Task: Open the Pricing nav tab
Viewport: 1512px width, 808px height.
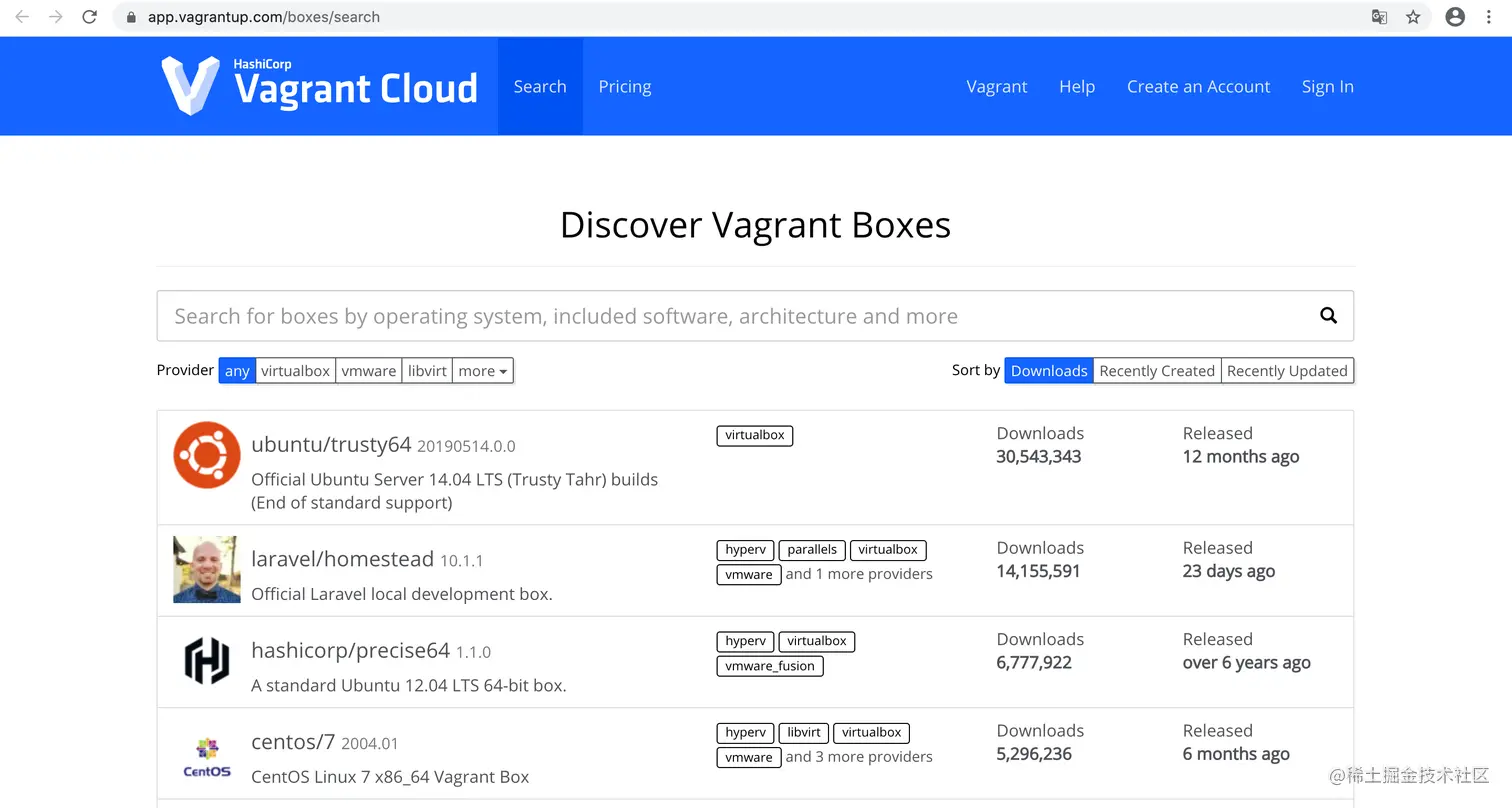Action: (x=625, y=87)
